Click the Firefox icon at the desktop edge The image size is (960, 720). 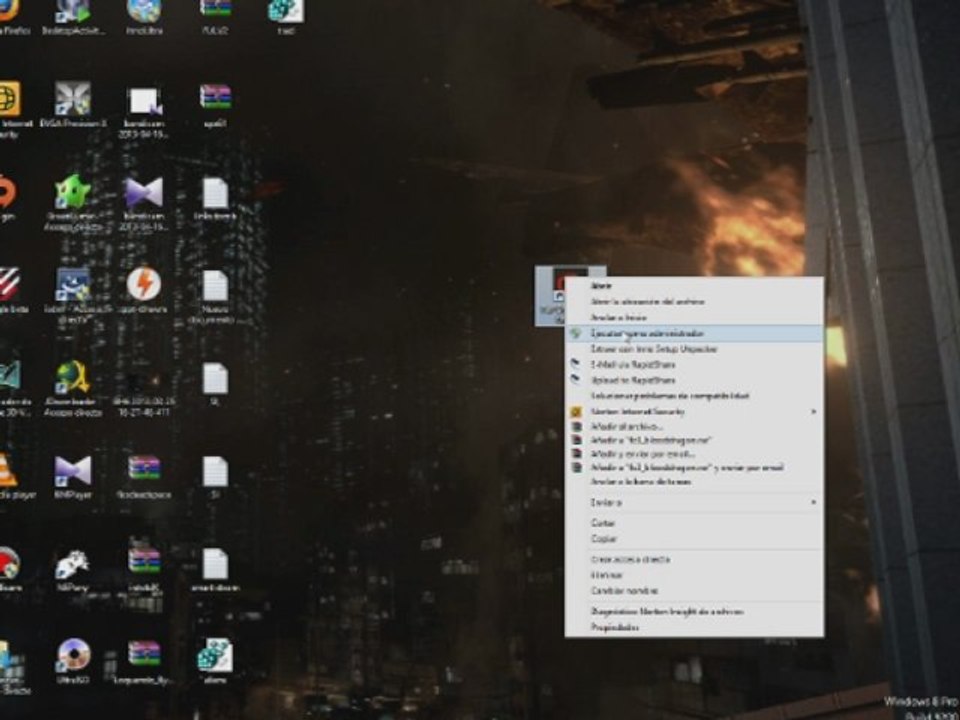pyautogui.click(x=9, y=11)
